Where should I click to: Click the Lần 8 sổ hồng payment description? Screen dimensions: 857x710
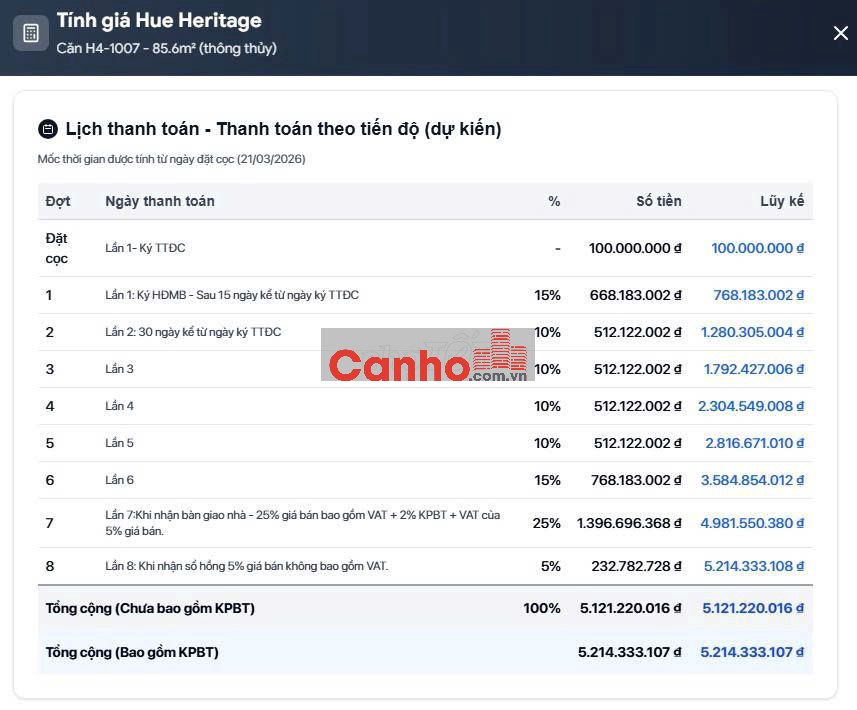pos(246,566)
